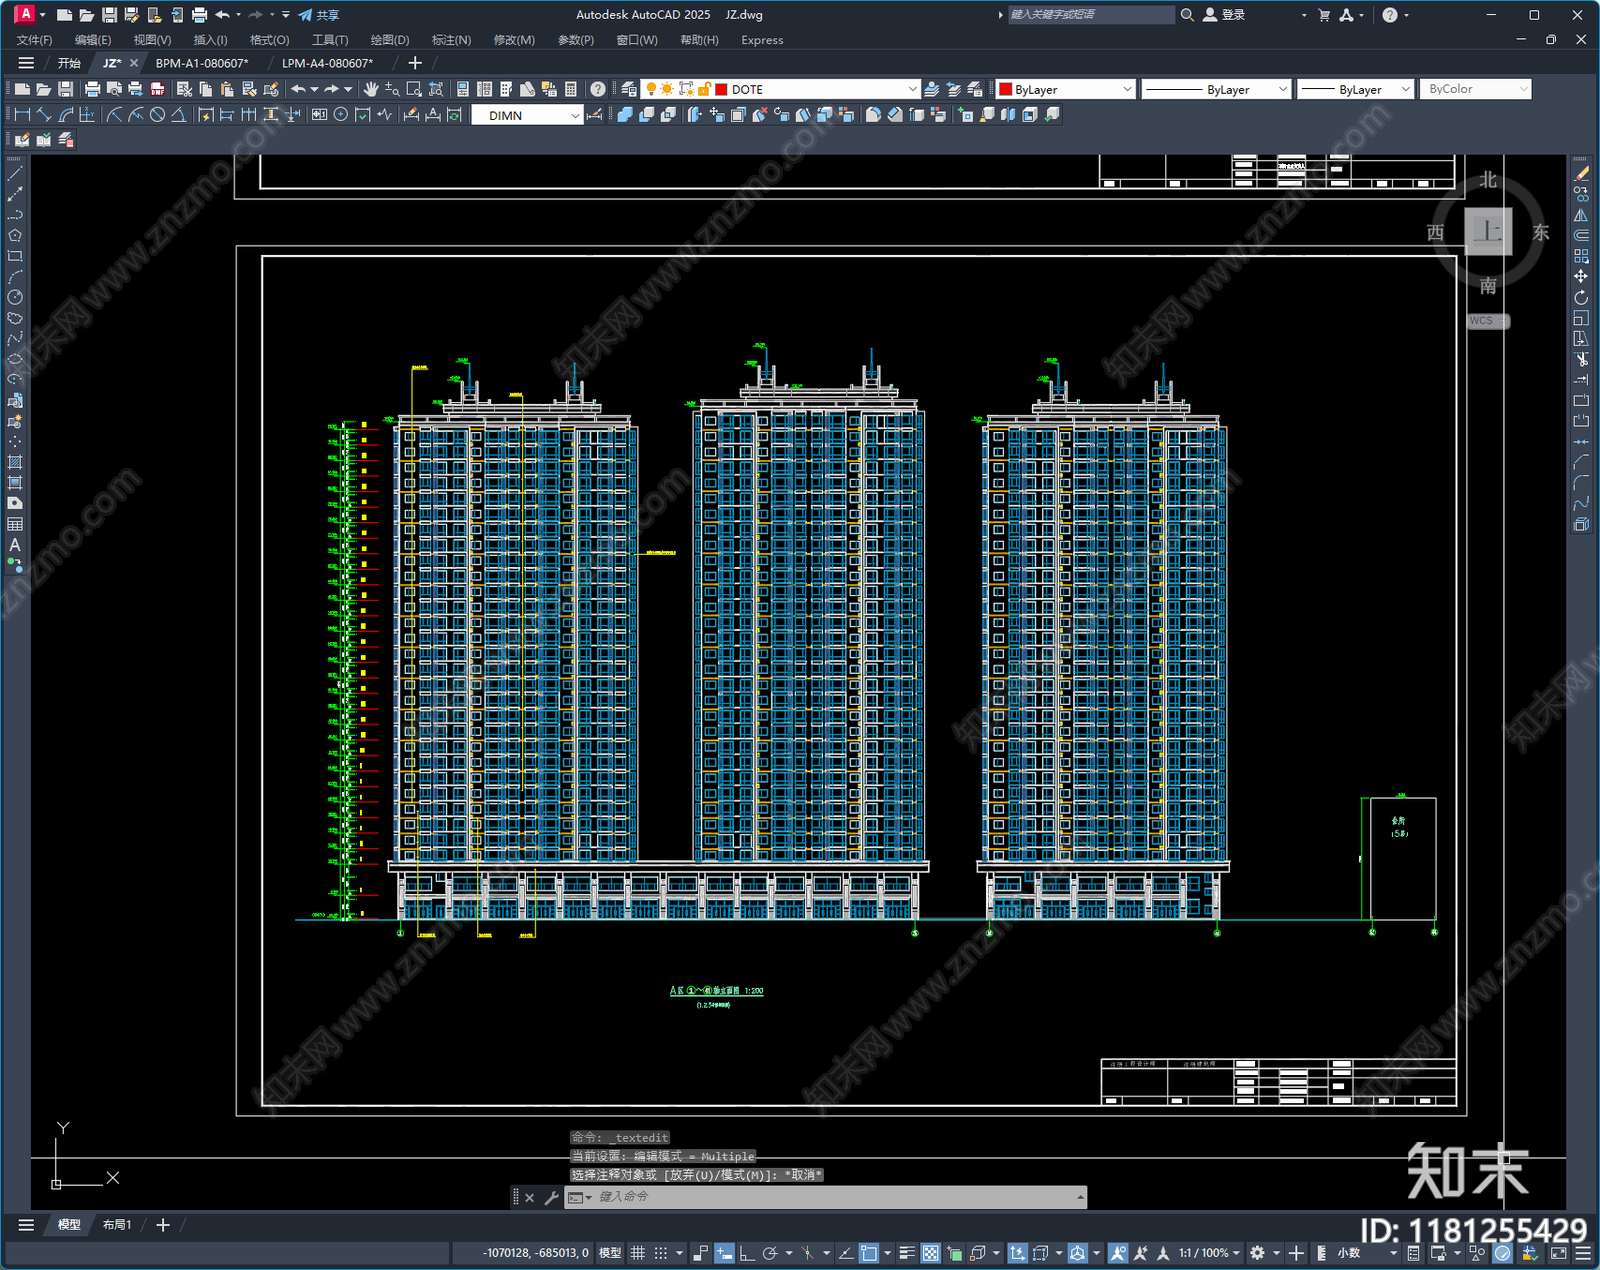This screenshot has width=1600, height=1270.
Task: Toggle transparency display in status bar
Action: click(x=930, y=1253)
